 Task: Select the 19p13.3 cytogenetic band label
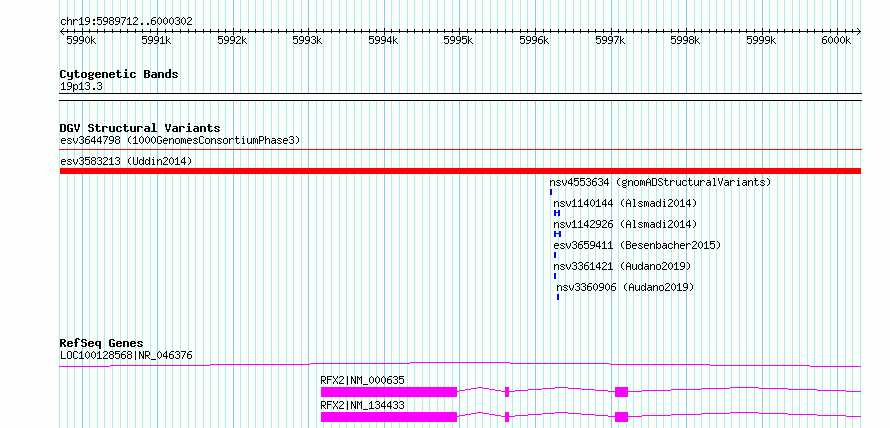[82, 87]
